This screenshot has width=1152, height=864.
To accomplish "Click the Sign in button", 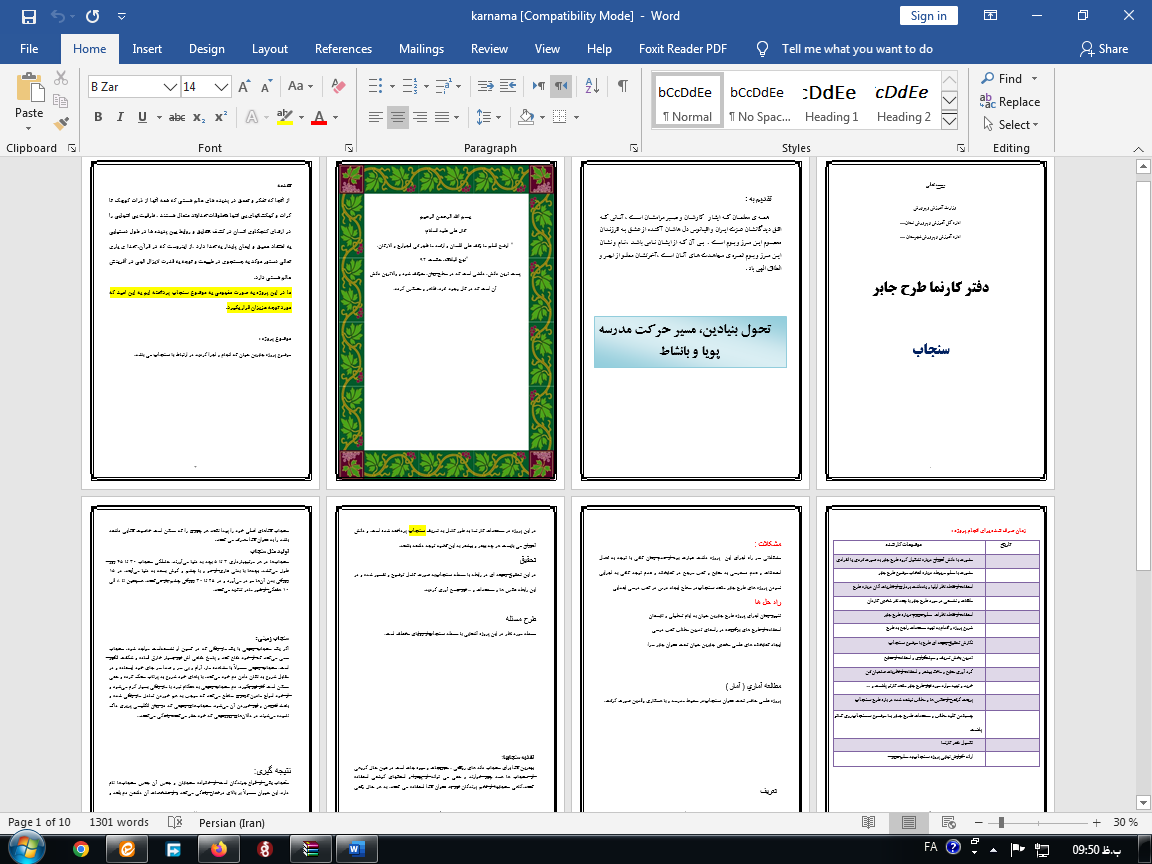I will 928,16.
